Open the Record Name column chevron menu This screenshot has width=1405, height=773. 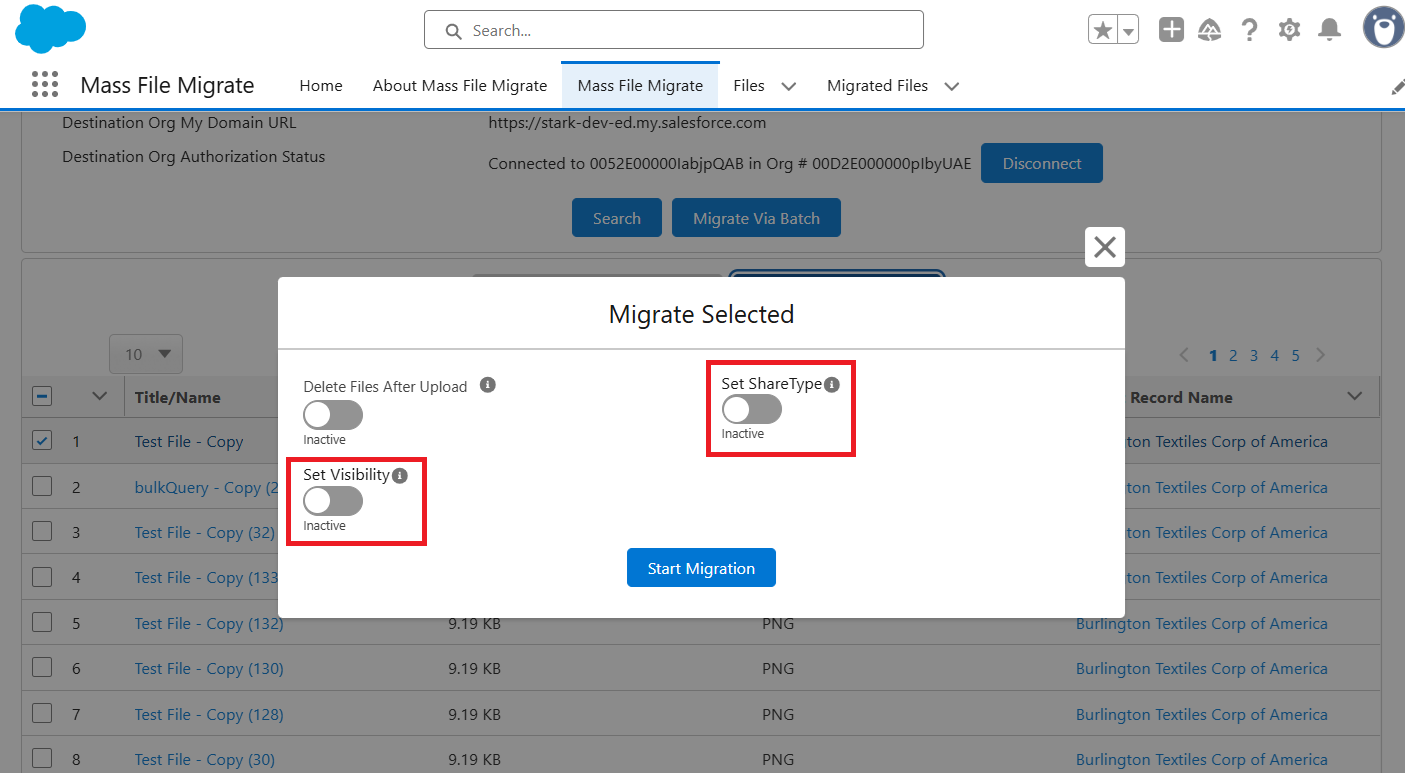(1355, 396)
